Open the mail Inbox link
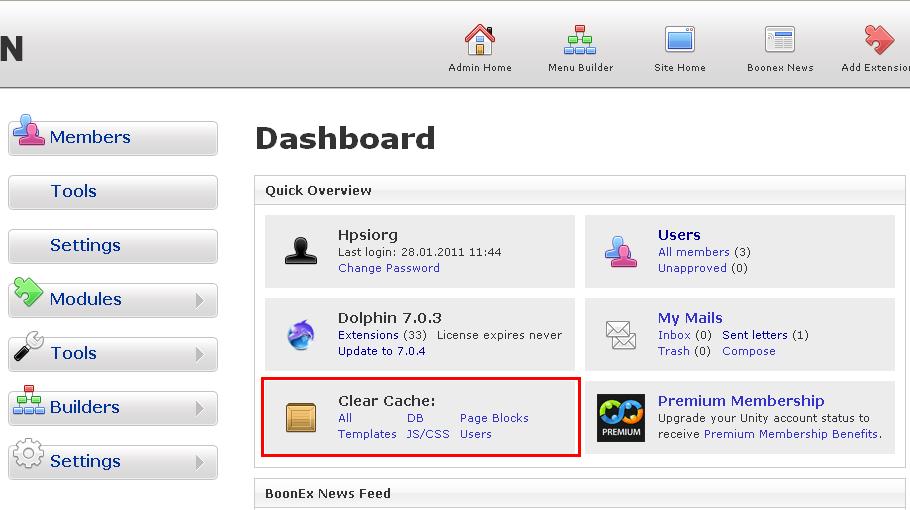Image resolution: width=910 pixels, height=510 pixels. 674,335
